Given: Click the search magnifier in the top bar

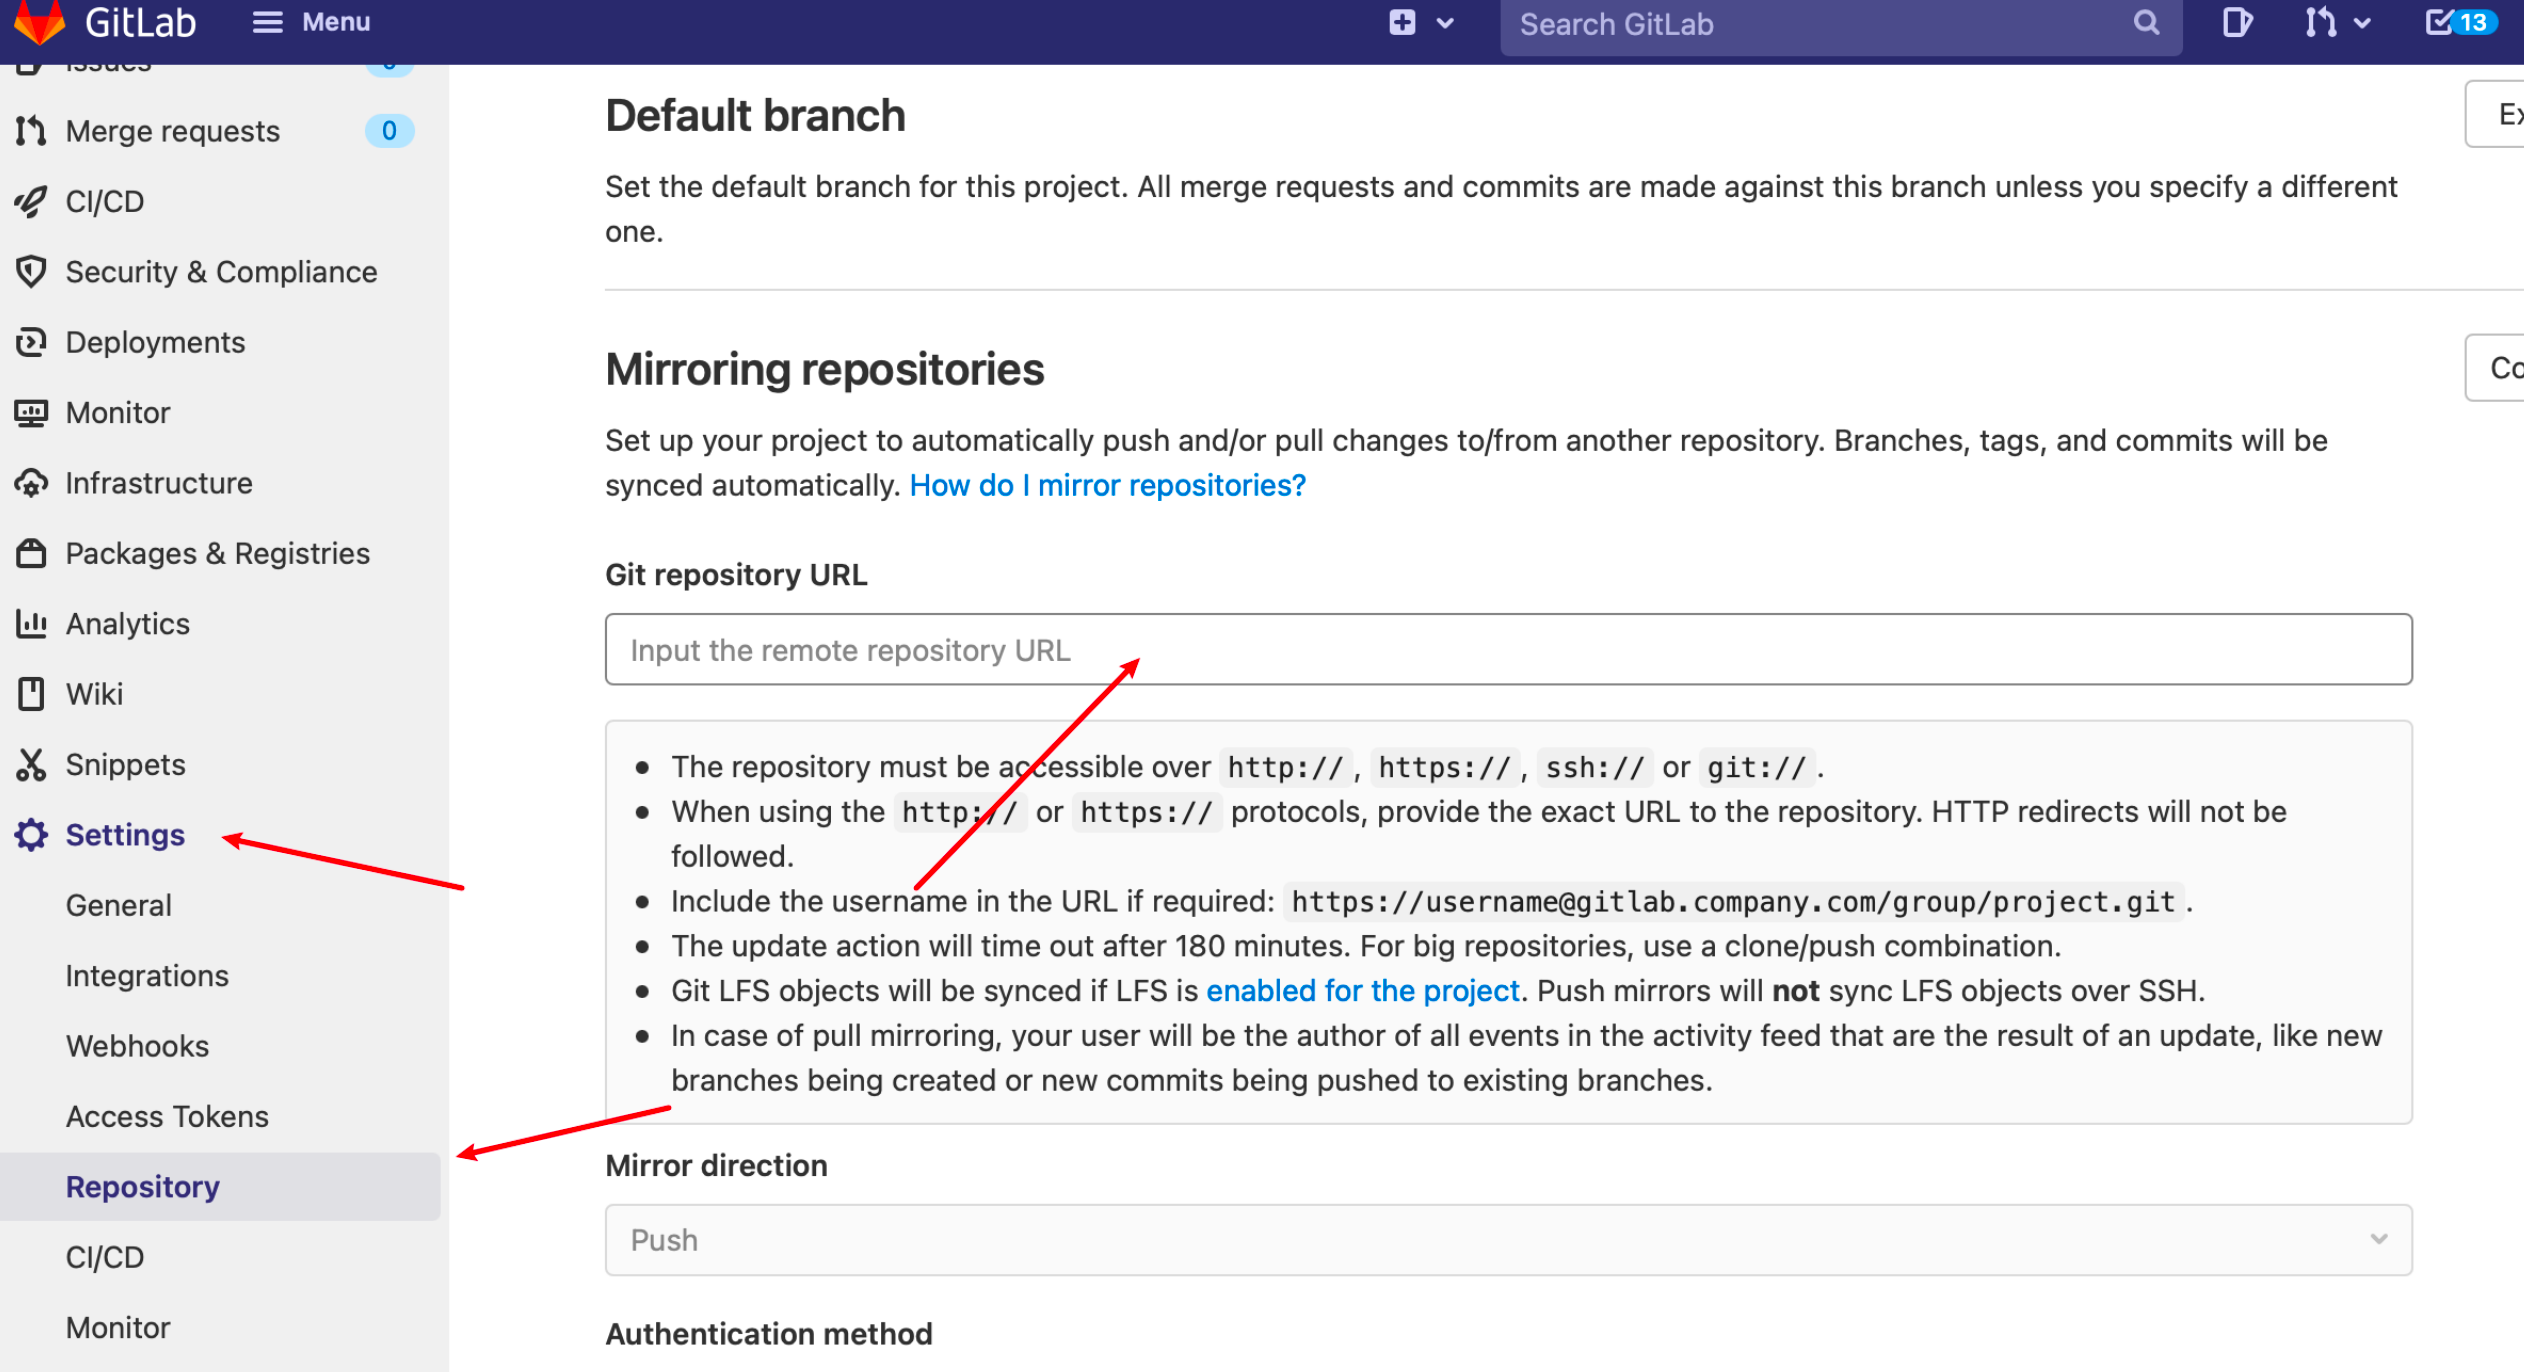Looking at the screenshot, I should [2144, 24].
